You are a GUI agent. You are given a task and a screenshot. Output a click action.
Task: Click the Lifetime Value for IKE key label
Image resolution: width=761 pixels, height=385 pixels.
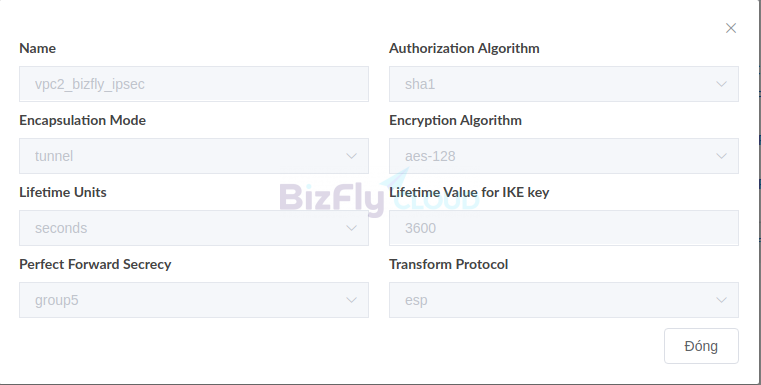[x=469, y=192]
